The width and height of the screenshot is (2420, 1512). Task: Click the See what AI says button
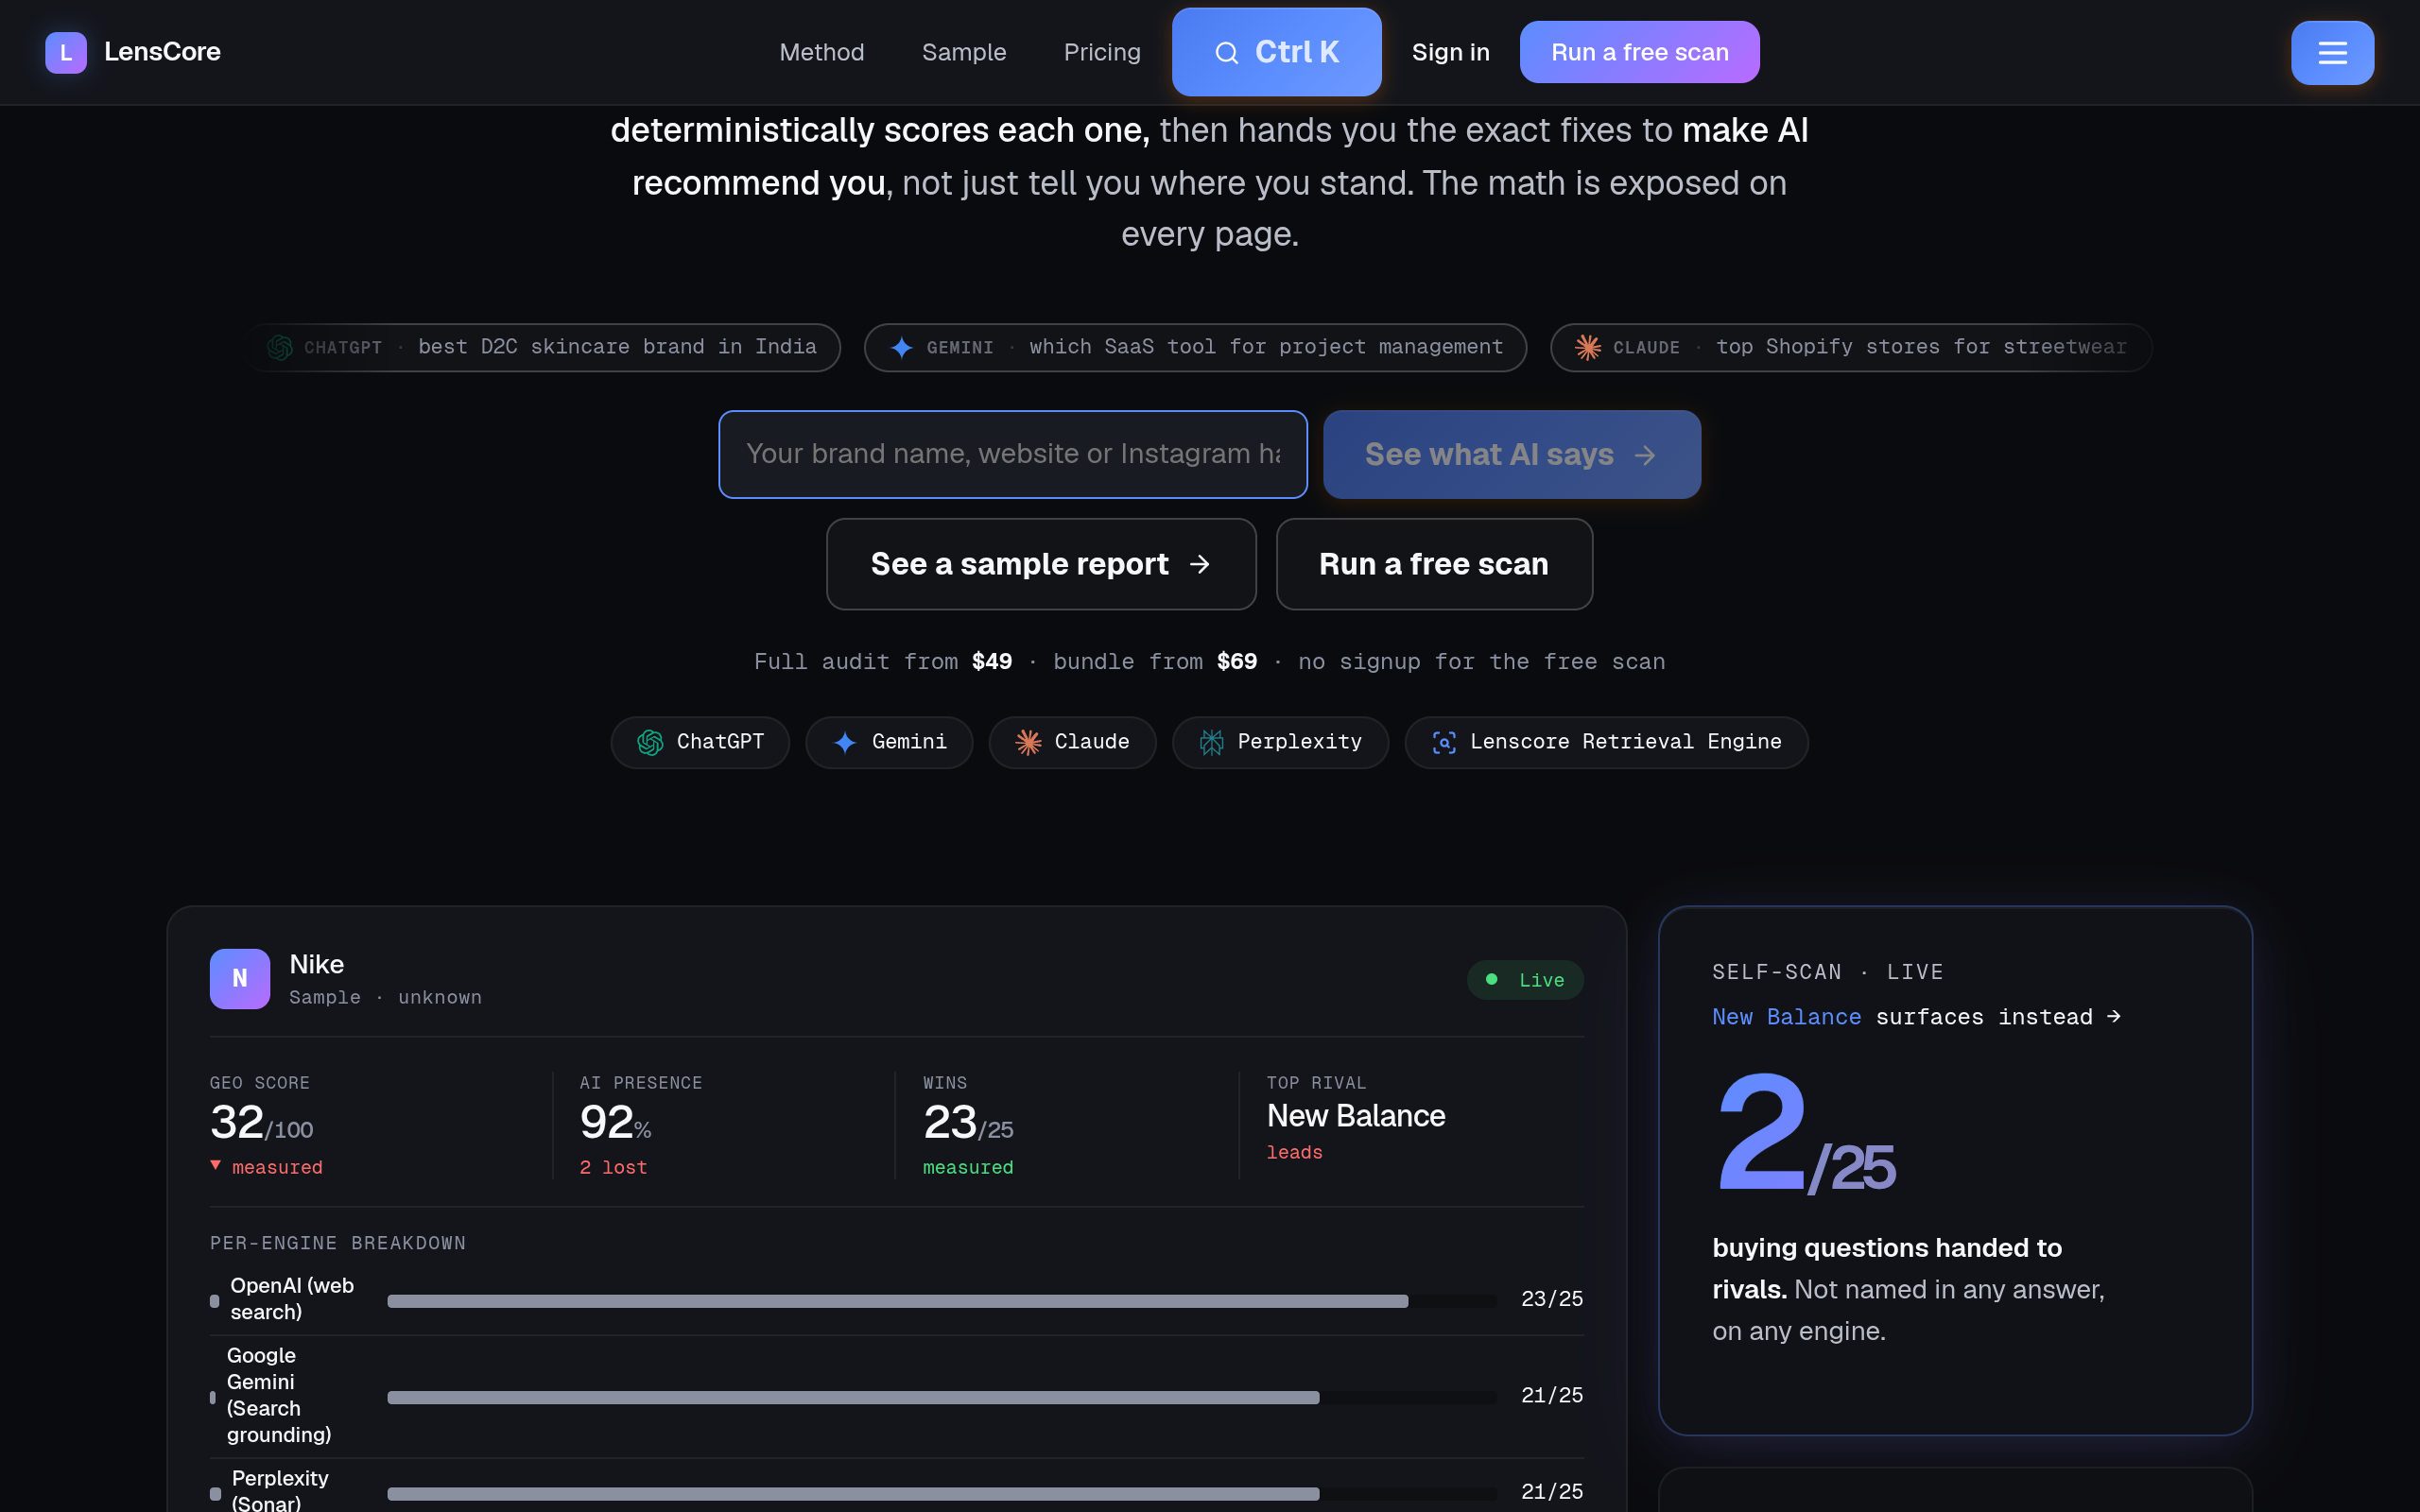pyautogui.click(x=1511, y=454)
